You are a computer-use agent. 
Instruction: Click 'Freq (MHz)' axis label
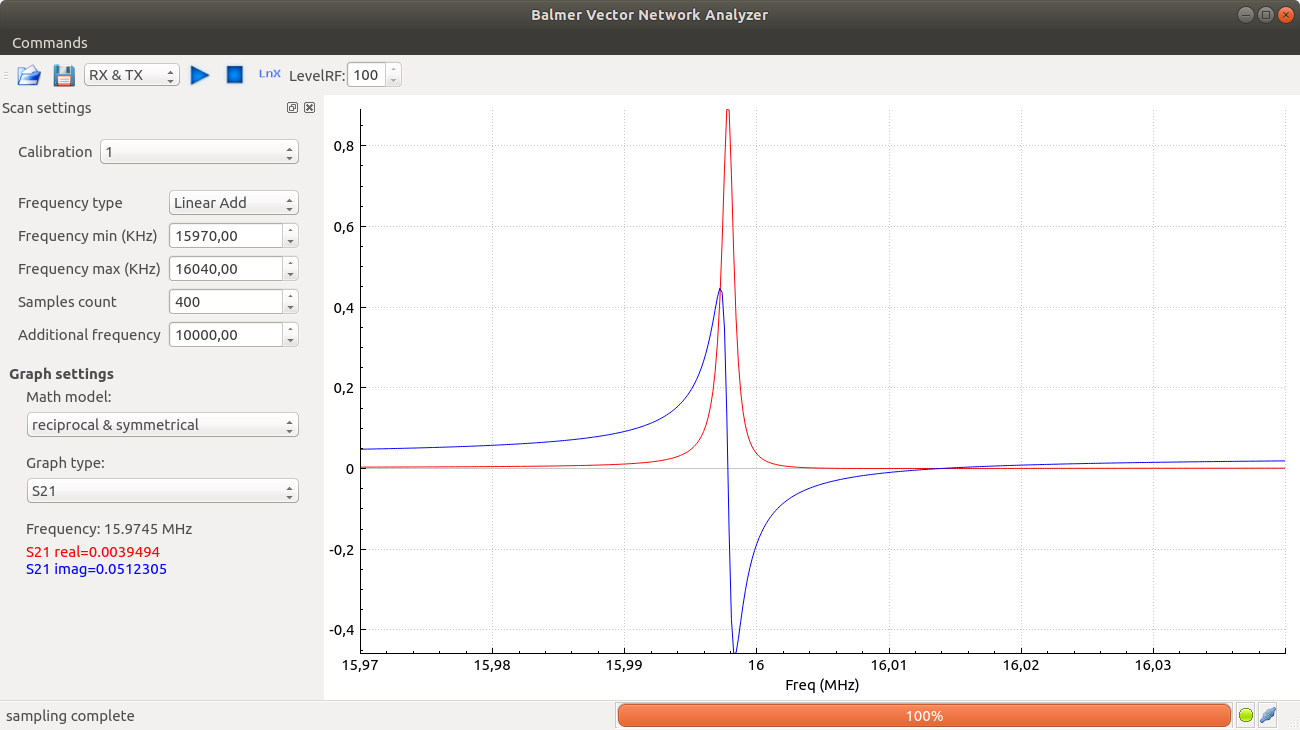point(822,685)
